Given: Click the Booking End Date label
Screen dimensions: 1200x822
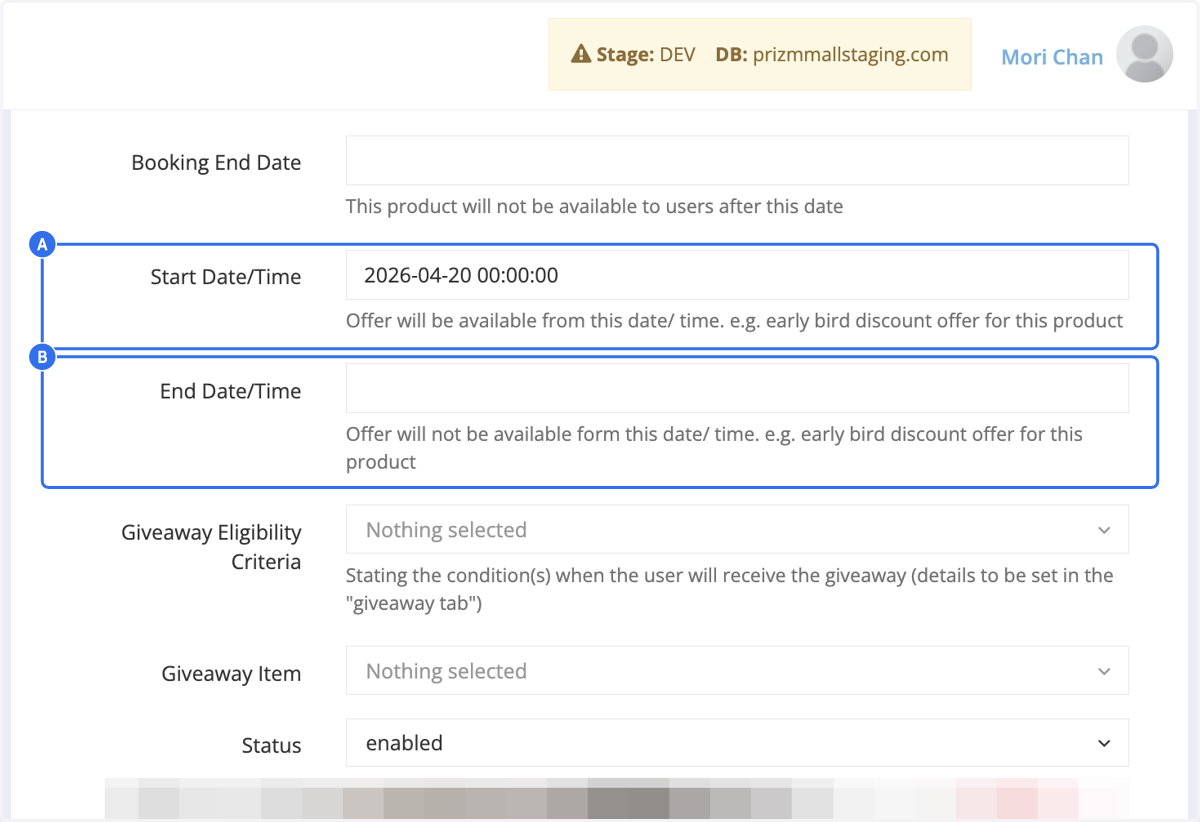Looking at the screenshot, I should click(216, 162).
